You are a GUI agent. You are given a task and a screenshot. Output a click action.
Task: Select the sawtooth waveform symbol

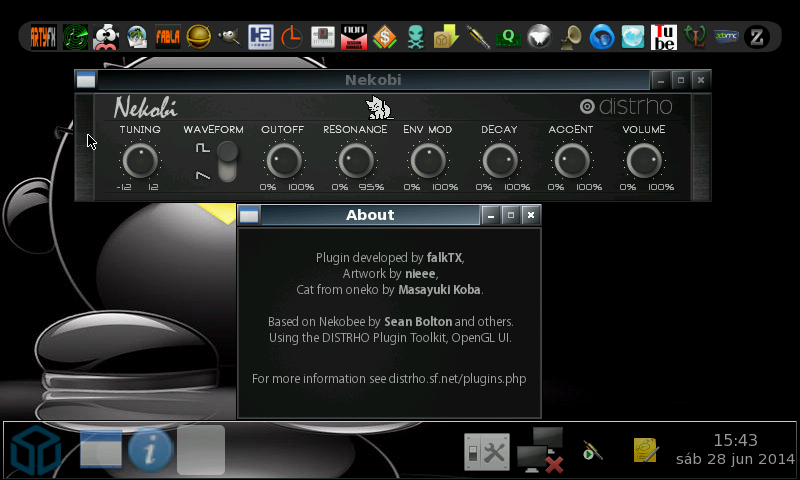202,176
